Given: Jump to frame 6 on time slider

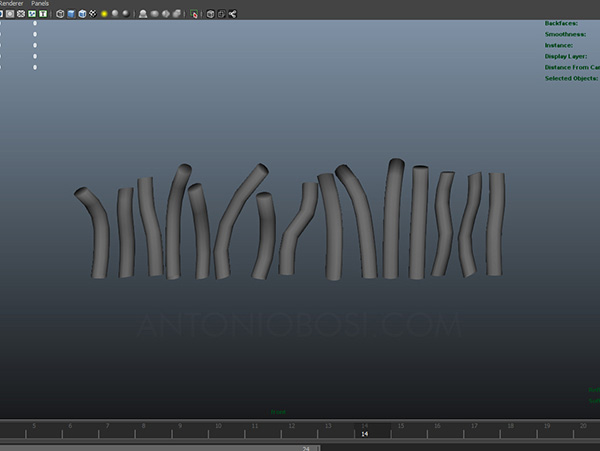Looking at the screenshot, I should [70, 426].
